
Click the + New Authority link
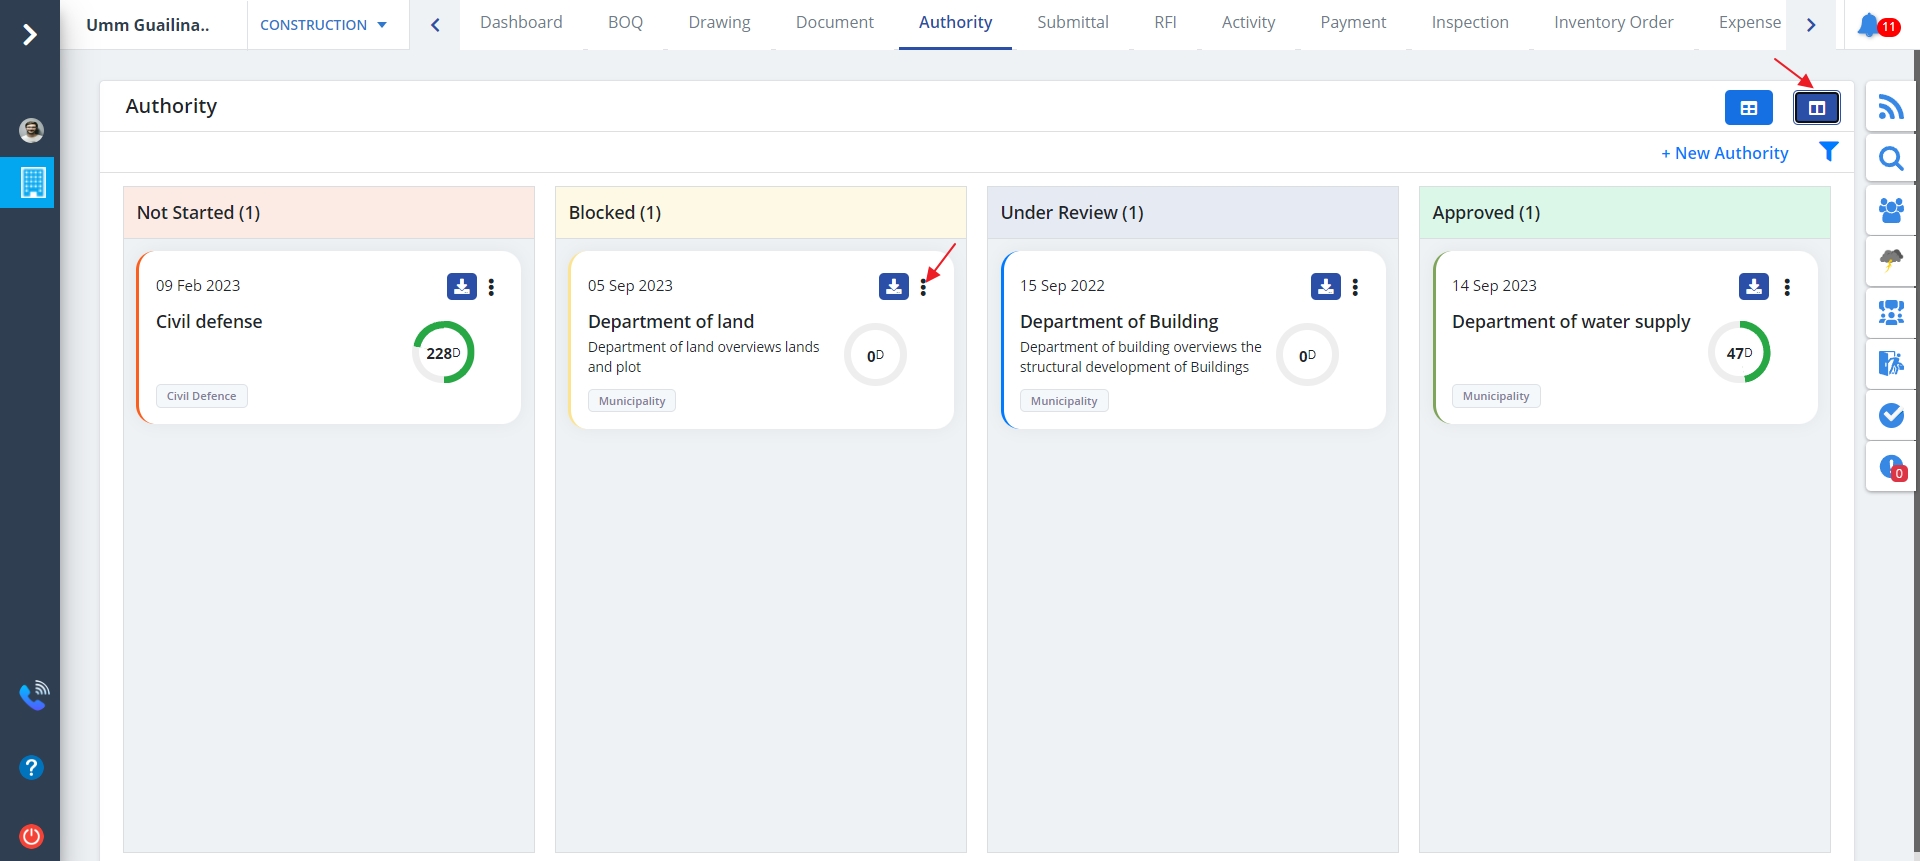click(1724, 153)
